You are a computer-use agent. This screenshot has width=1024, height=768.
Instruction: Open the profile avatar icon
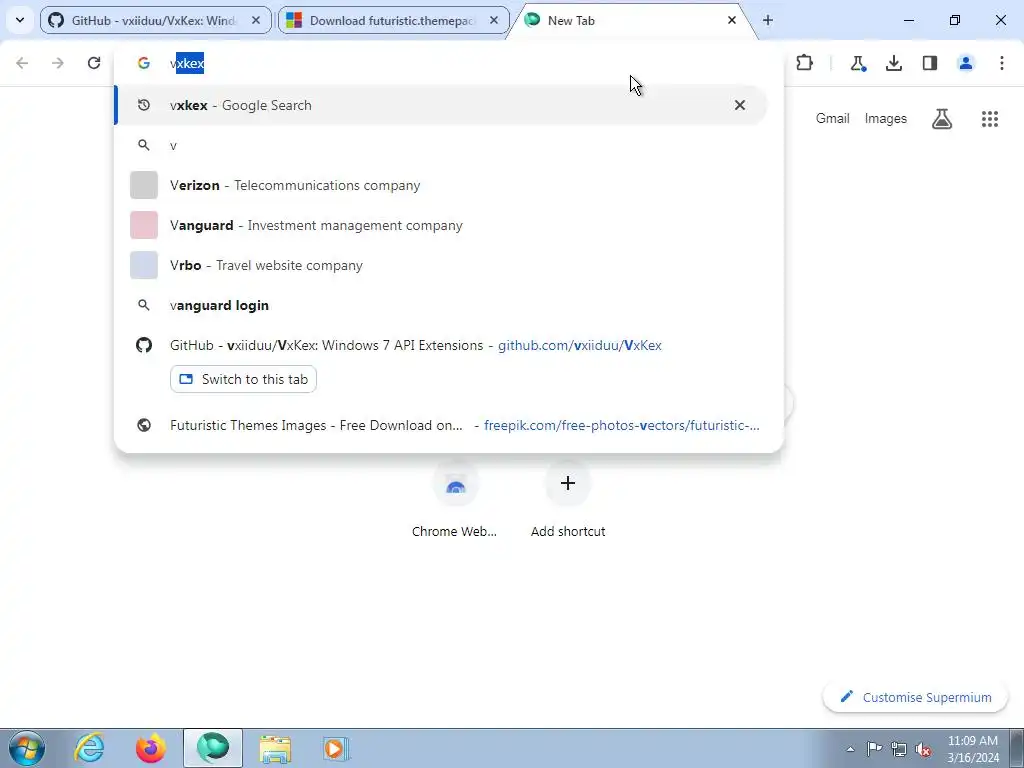(x=966, y=63)
